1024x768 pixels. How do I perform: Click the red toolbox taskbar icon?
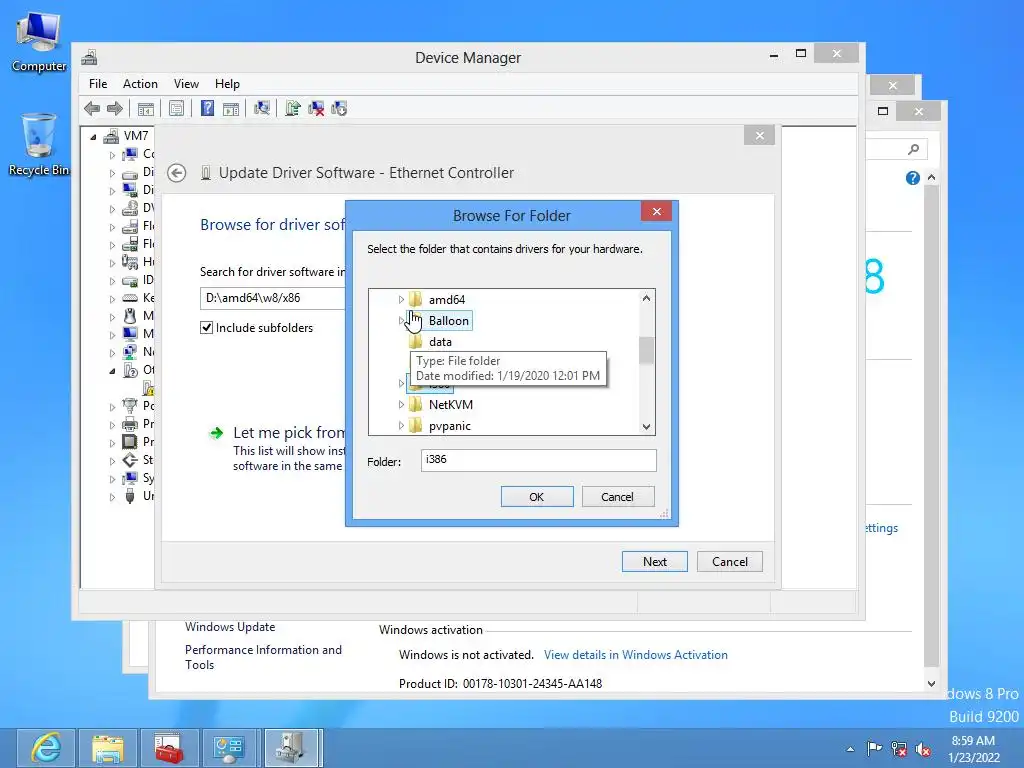pyautogui.click(x=169, y=748)
